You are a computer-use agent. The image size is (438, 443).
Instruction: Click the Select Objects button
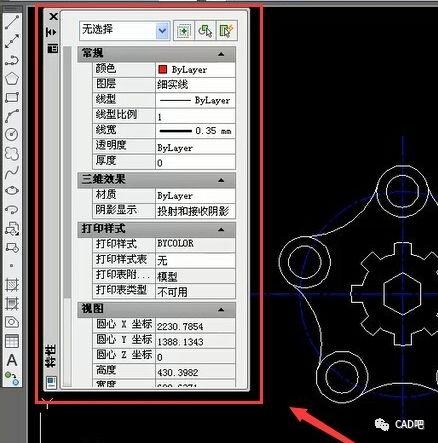[x=205, y=31]
